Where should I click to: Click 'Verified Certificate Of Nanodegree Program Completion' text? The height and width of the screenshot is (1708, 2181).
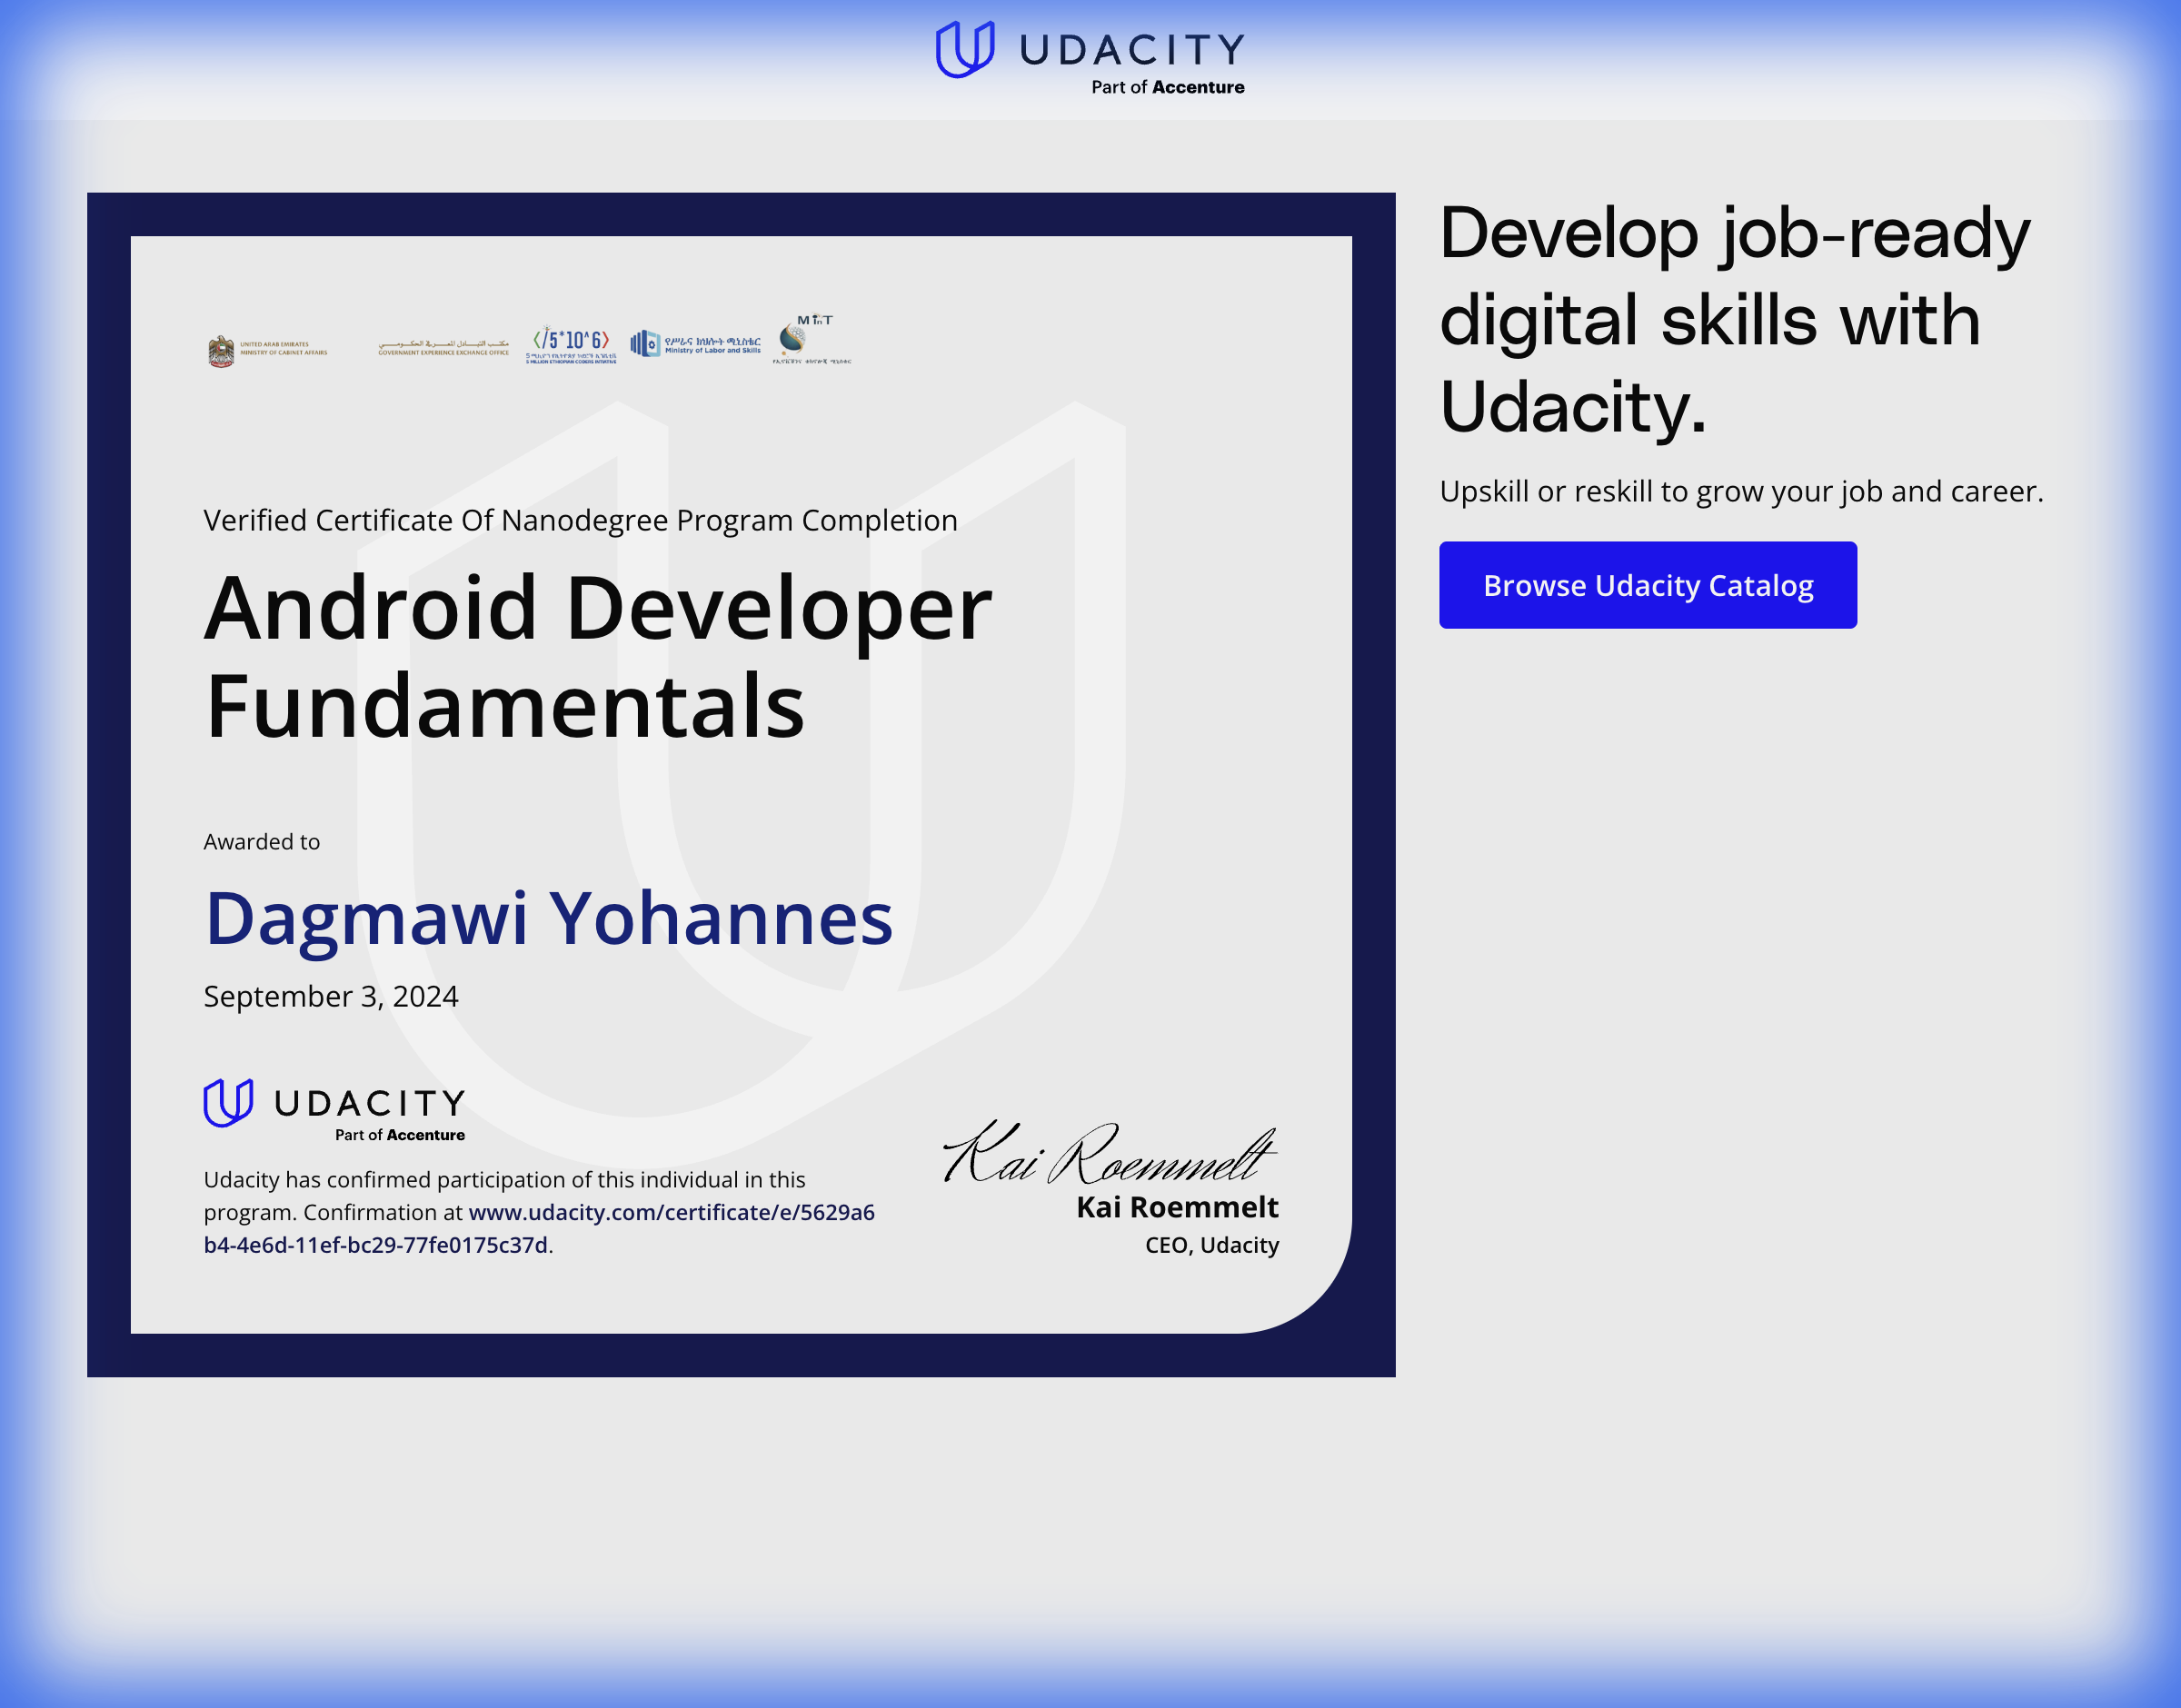point(580,520)
